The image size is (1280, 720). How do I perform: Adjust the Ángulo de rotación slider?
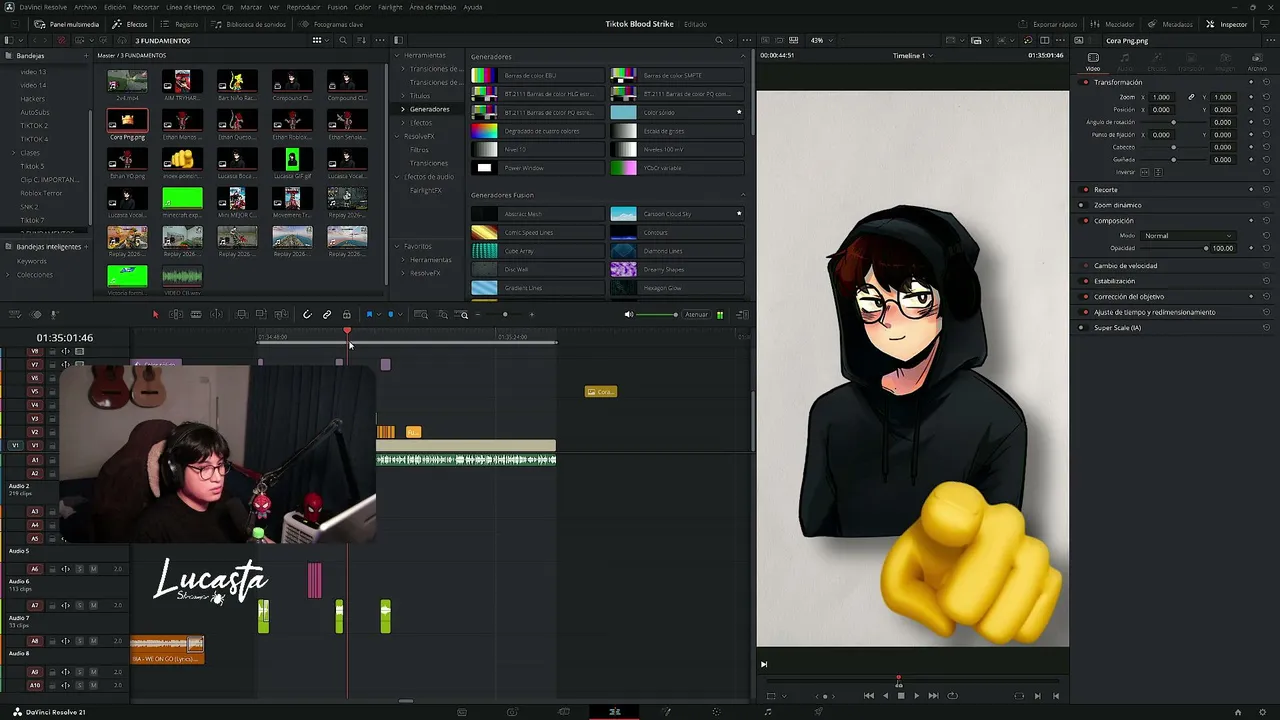[x=1173, y=122]
